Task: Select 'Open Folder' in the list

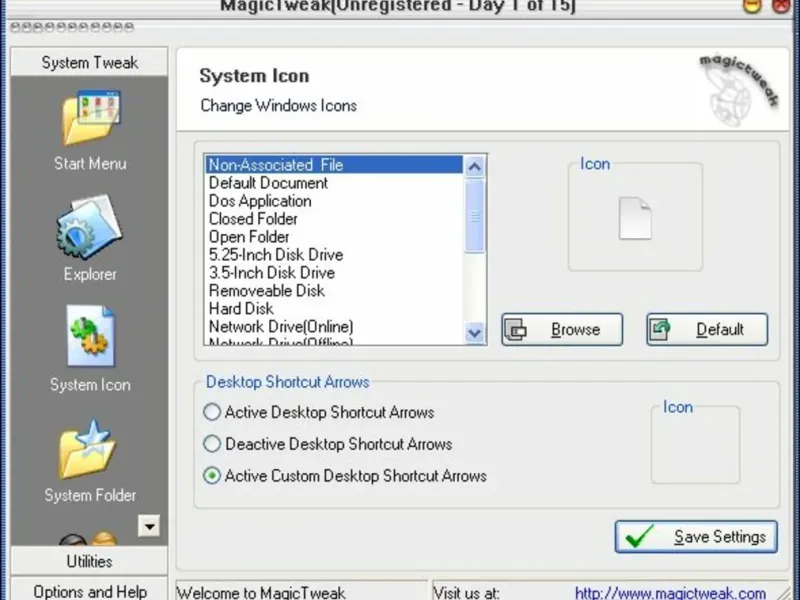Action: [x=334, y=237]
